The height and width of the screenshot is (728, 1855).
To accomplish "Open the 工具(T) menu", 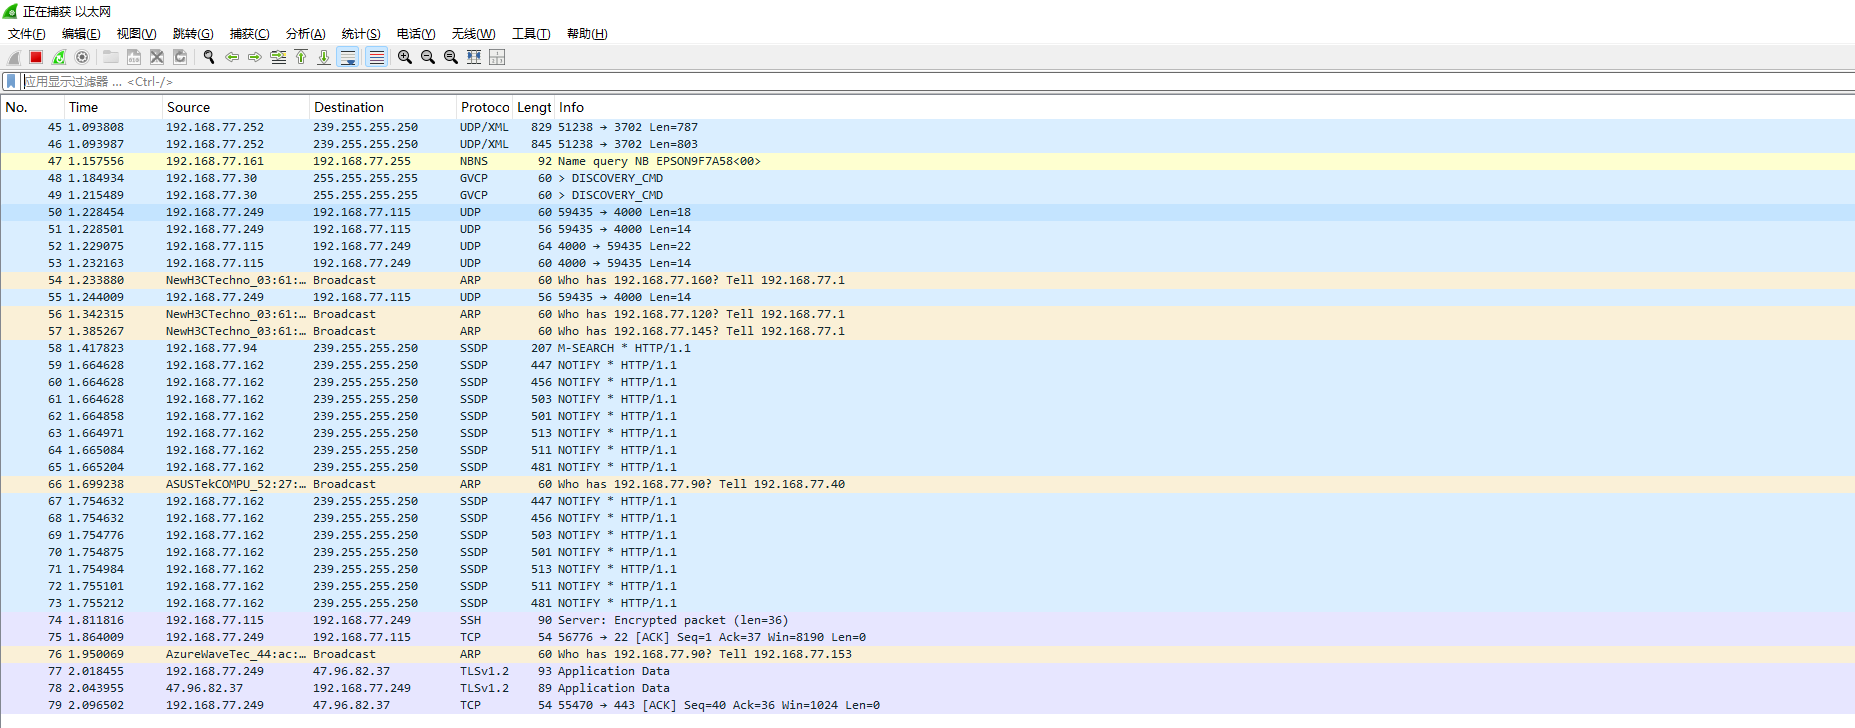I will (x=531, y=34).
